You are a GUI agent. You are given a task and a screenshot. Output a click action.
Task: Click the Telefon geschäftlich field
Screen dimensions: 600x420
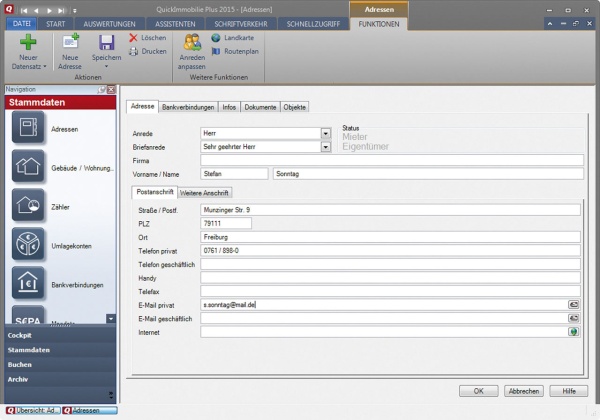390,264
